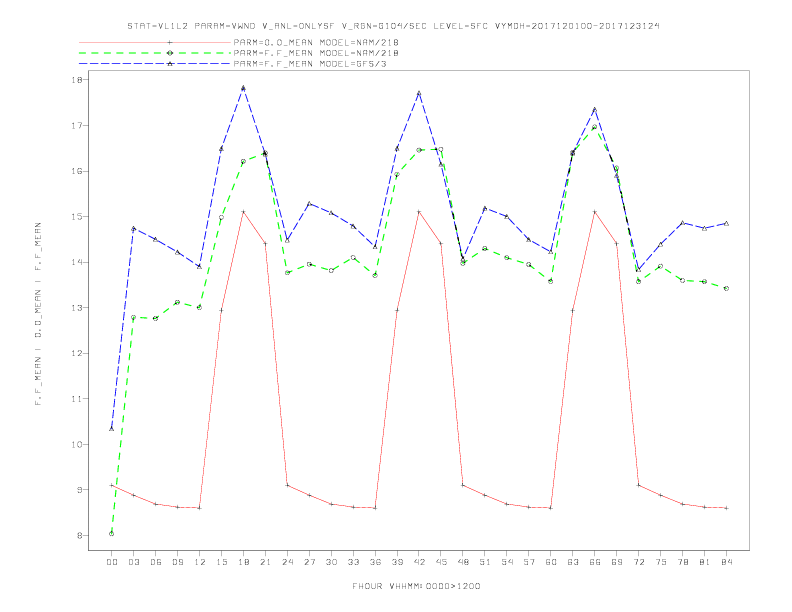Screen dimensions: 792x612
Task: Click y-axis tick label 17
Action: click(77, 125)
